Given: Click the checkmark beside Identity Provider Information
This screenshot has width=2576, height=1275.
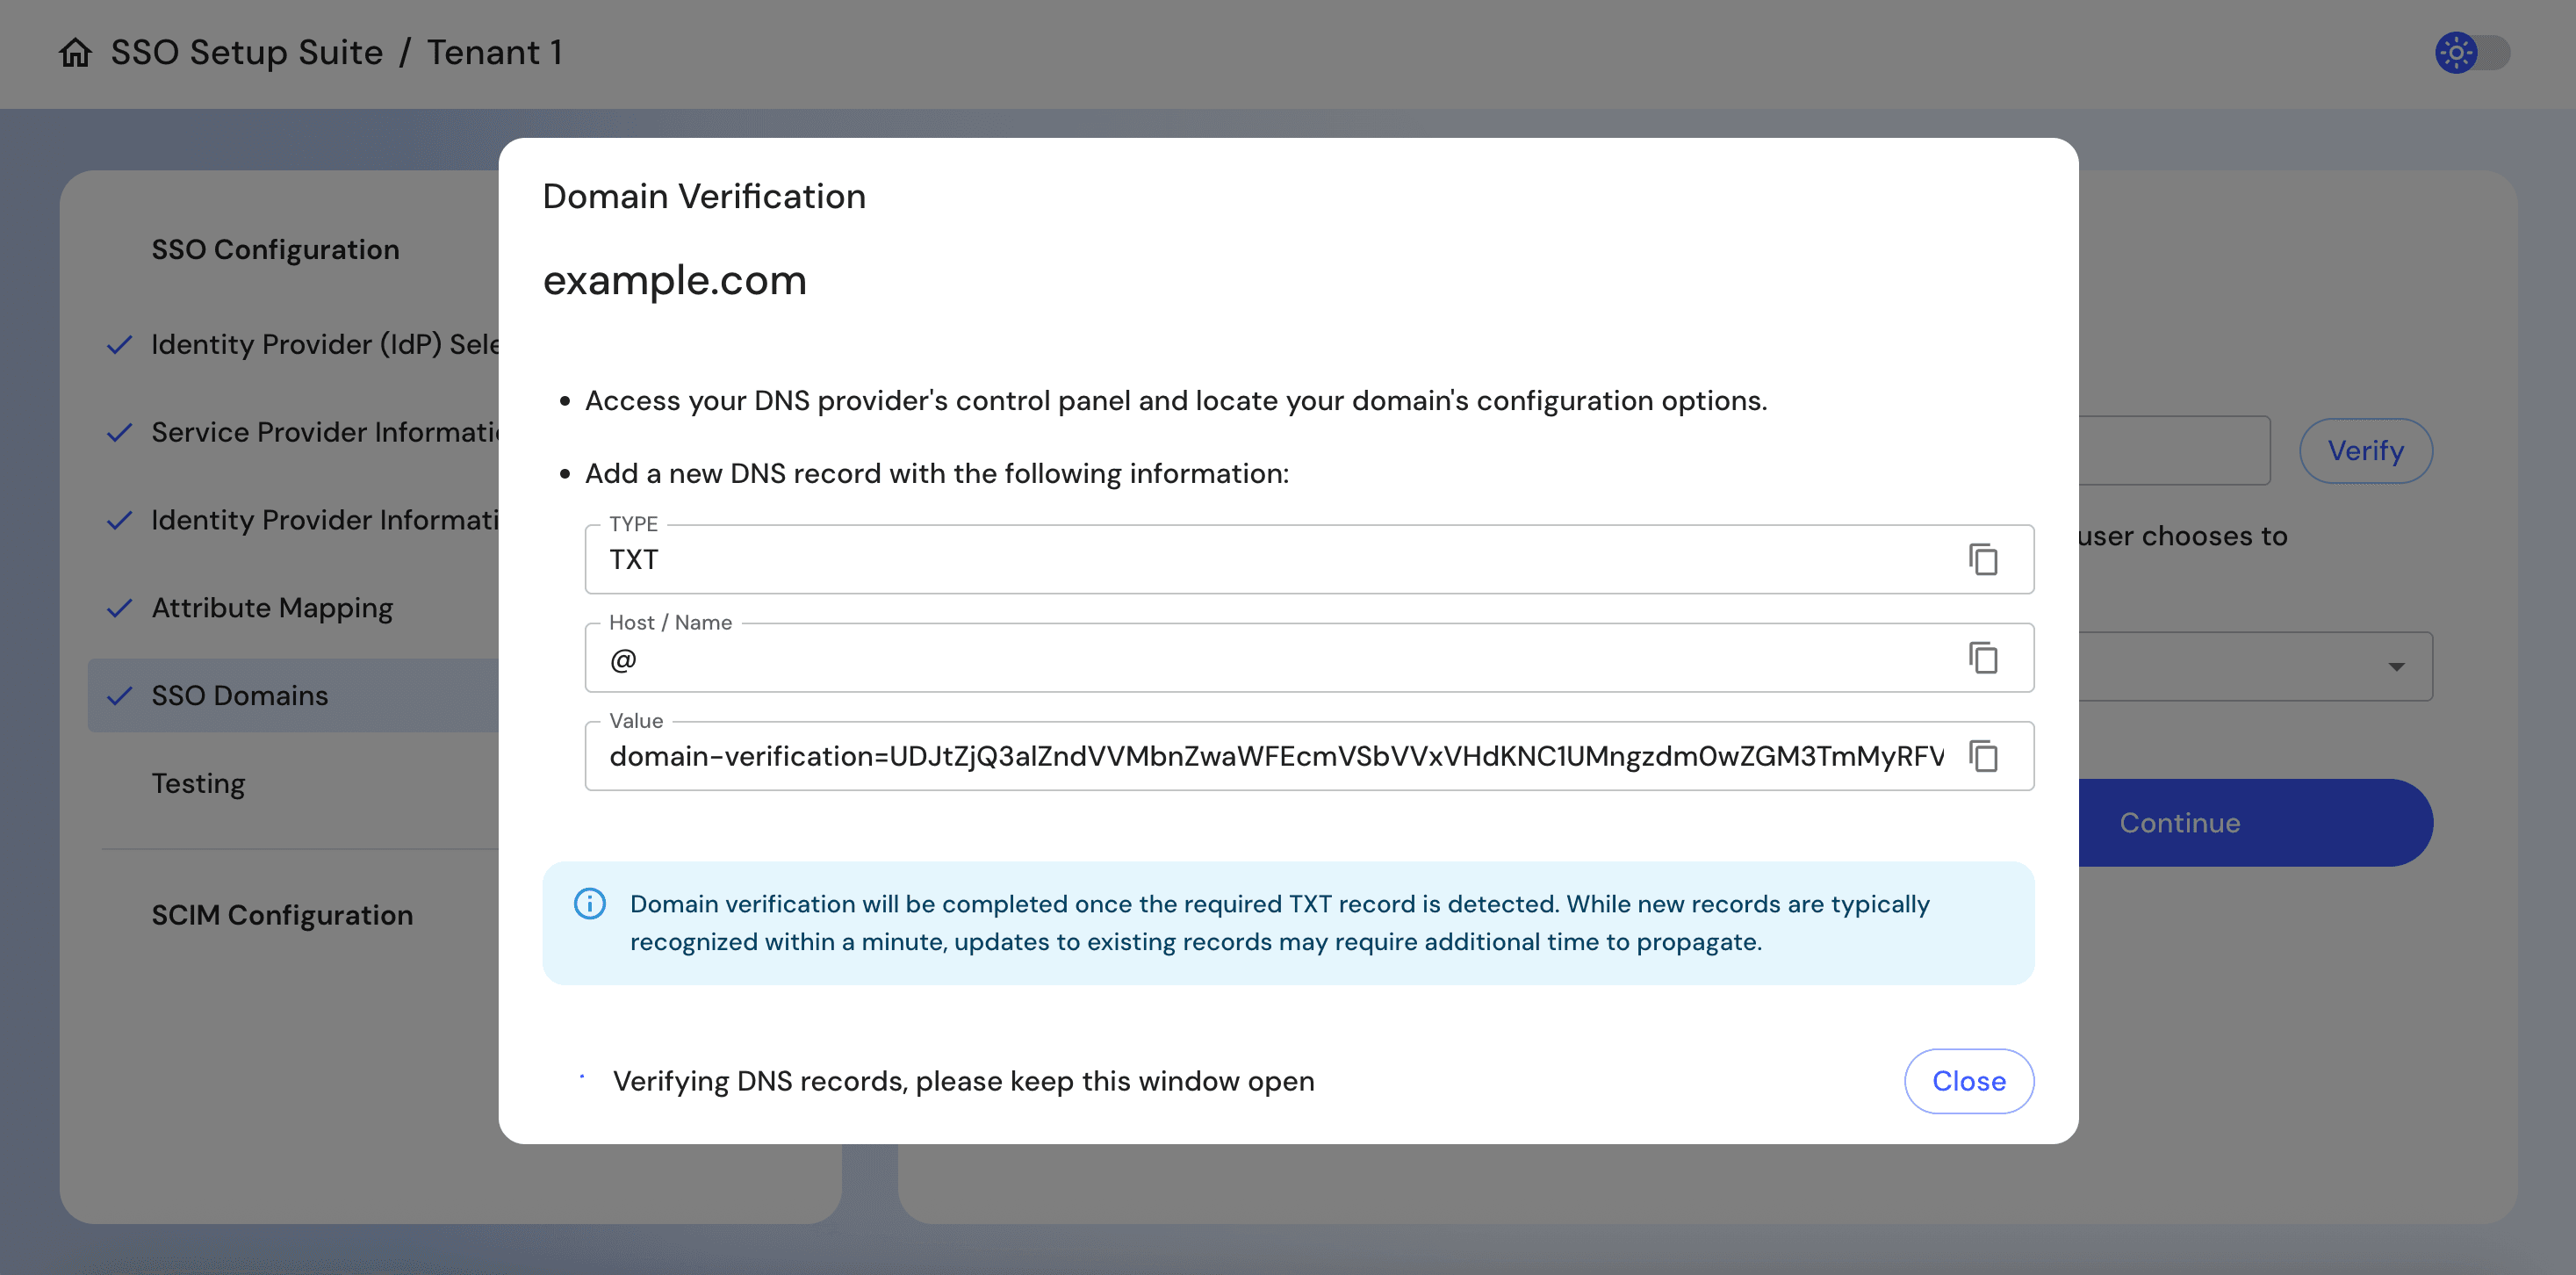Looking at the screenshot, I should point(120,519).
